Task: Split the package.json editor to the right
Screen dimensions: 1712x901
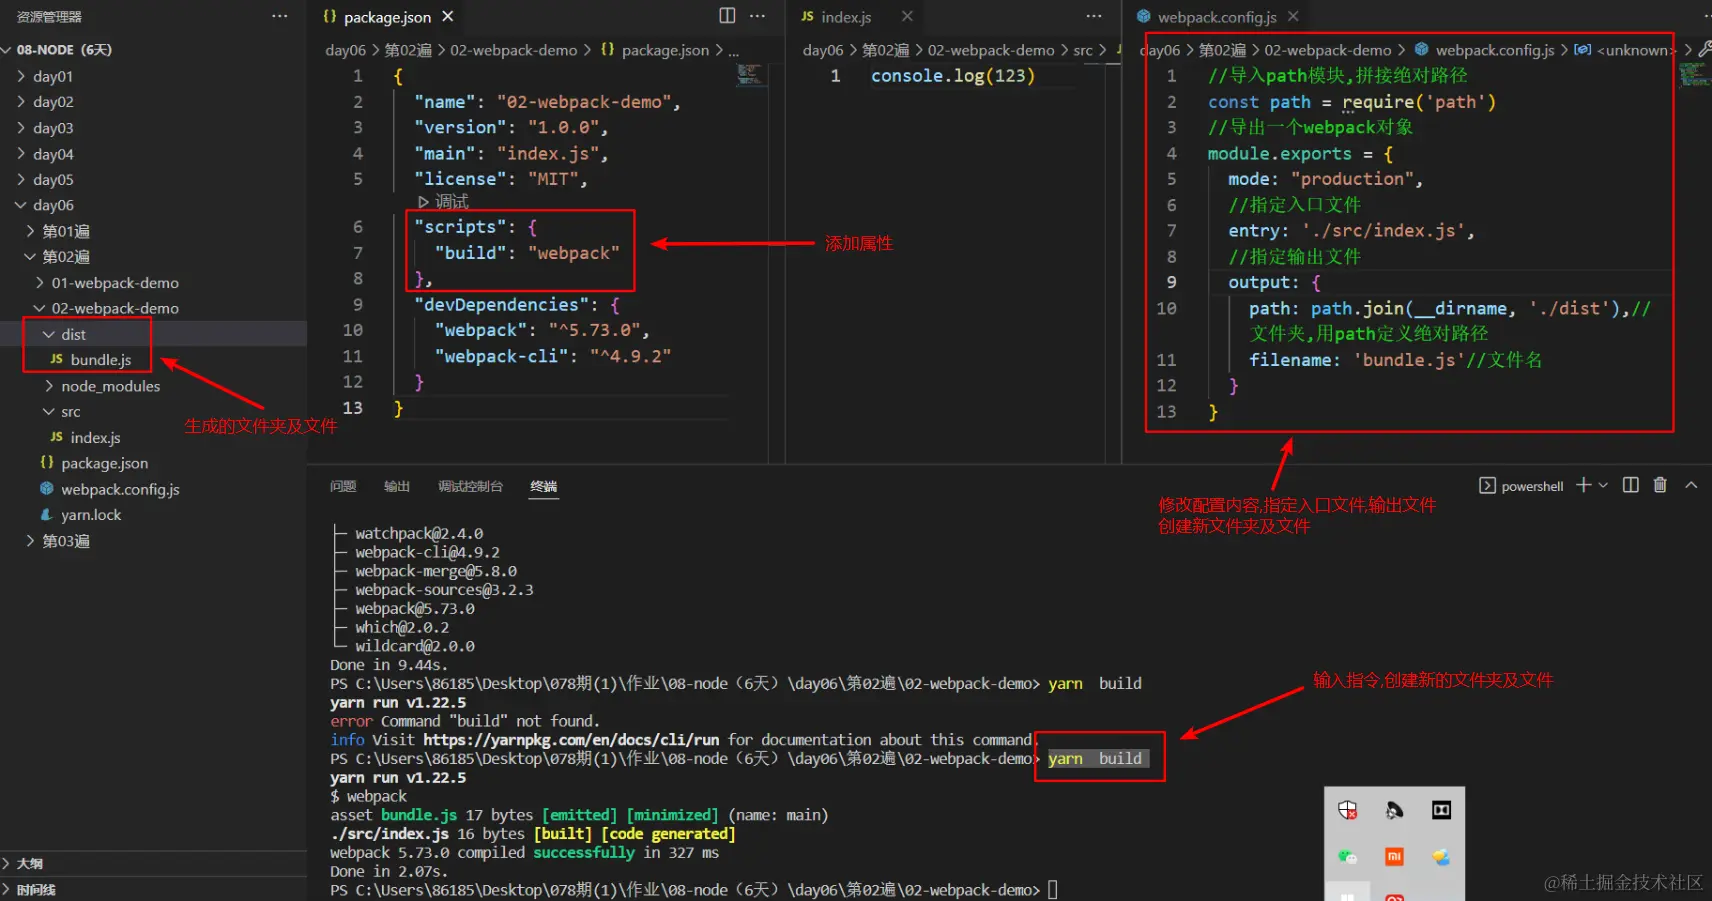Action: coord(727,16)
